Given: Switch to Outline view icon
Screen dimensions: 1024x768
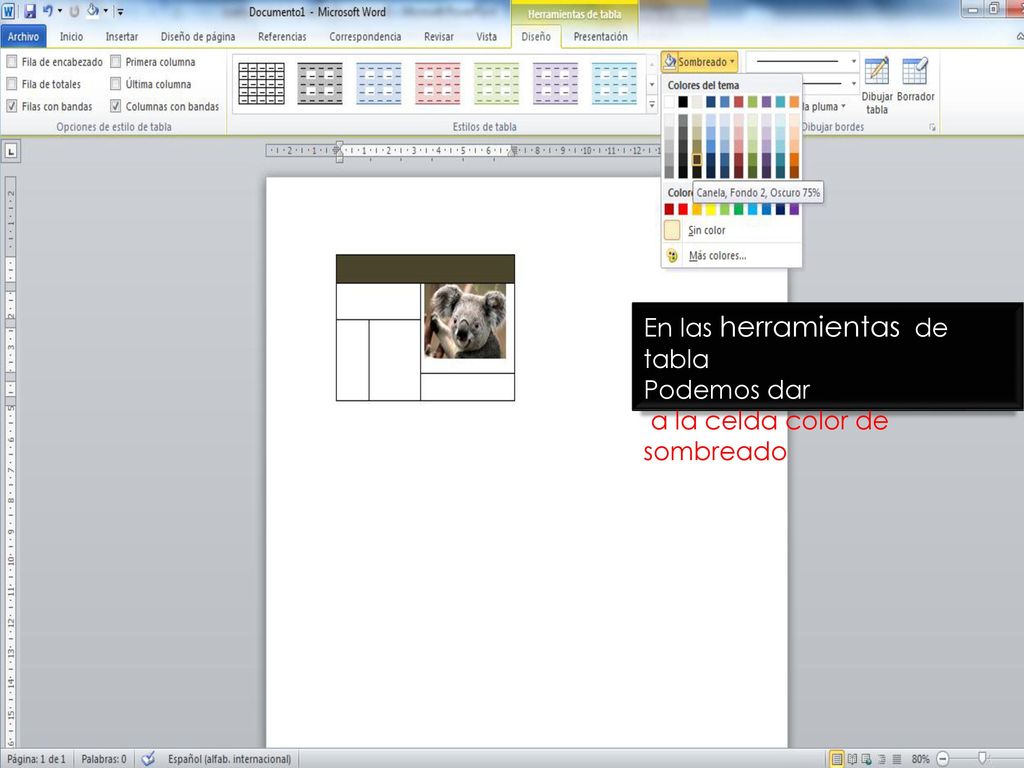Looking at the screenshot, I should tap(882, 759).
